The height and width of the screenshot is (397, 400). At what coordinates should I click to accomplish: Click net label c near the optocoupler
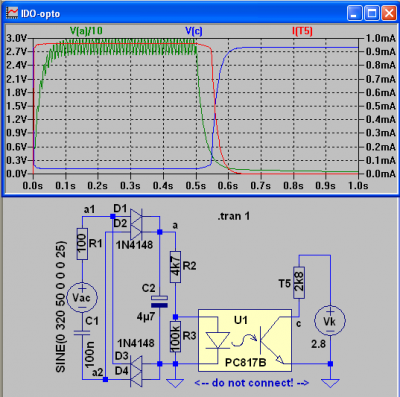tap(299, 324)
